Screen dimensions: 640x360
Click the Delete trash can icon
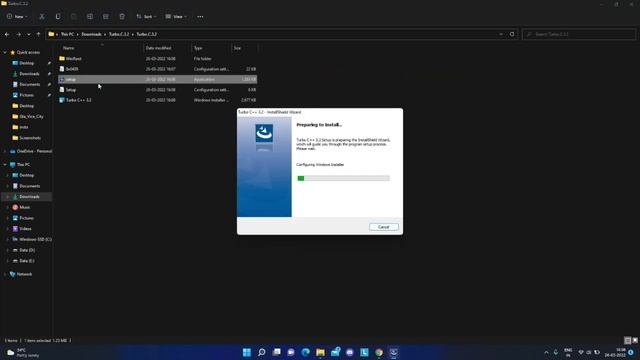122,17
